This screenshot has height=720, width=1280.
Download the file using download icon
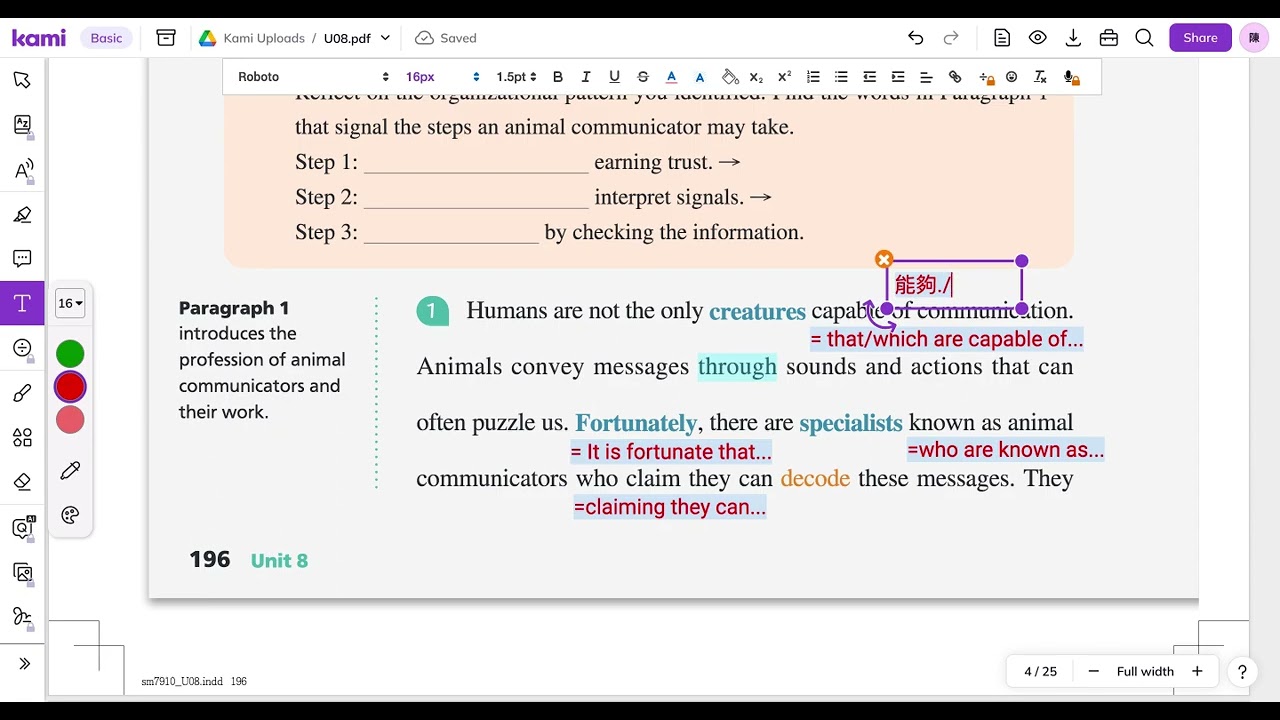pos(1073,38)
